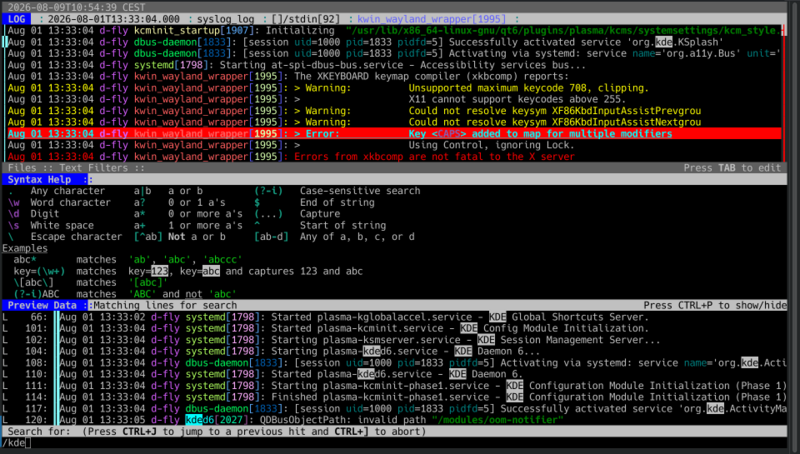Select the XKEYBOARD keymap compiler reports line
Viewport: 800px width, 454px height.
(x=394, y=77)
